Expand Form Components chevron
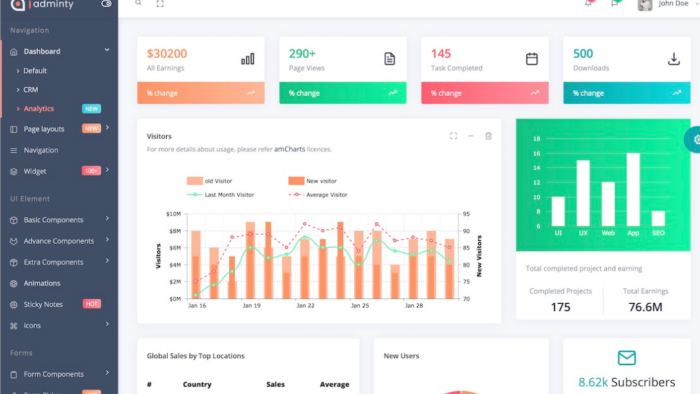This screenshot has width=700, height=394. [107, 373]
